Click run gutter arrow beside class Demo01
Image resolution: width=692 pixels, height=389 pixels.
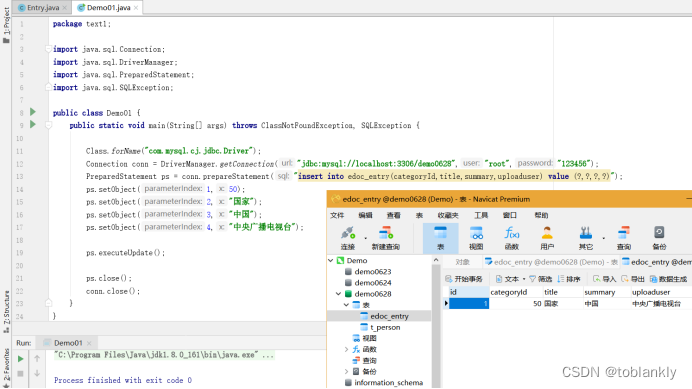click(x=33, y=112)
